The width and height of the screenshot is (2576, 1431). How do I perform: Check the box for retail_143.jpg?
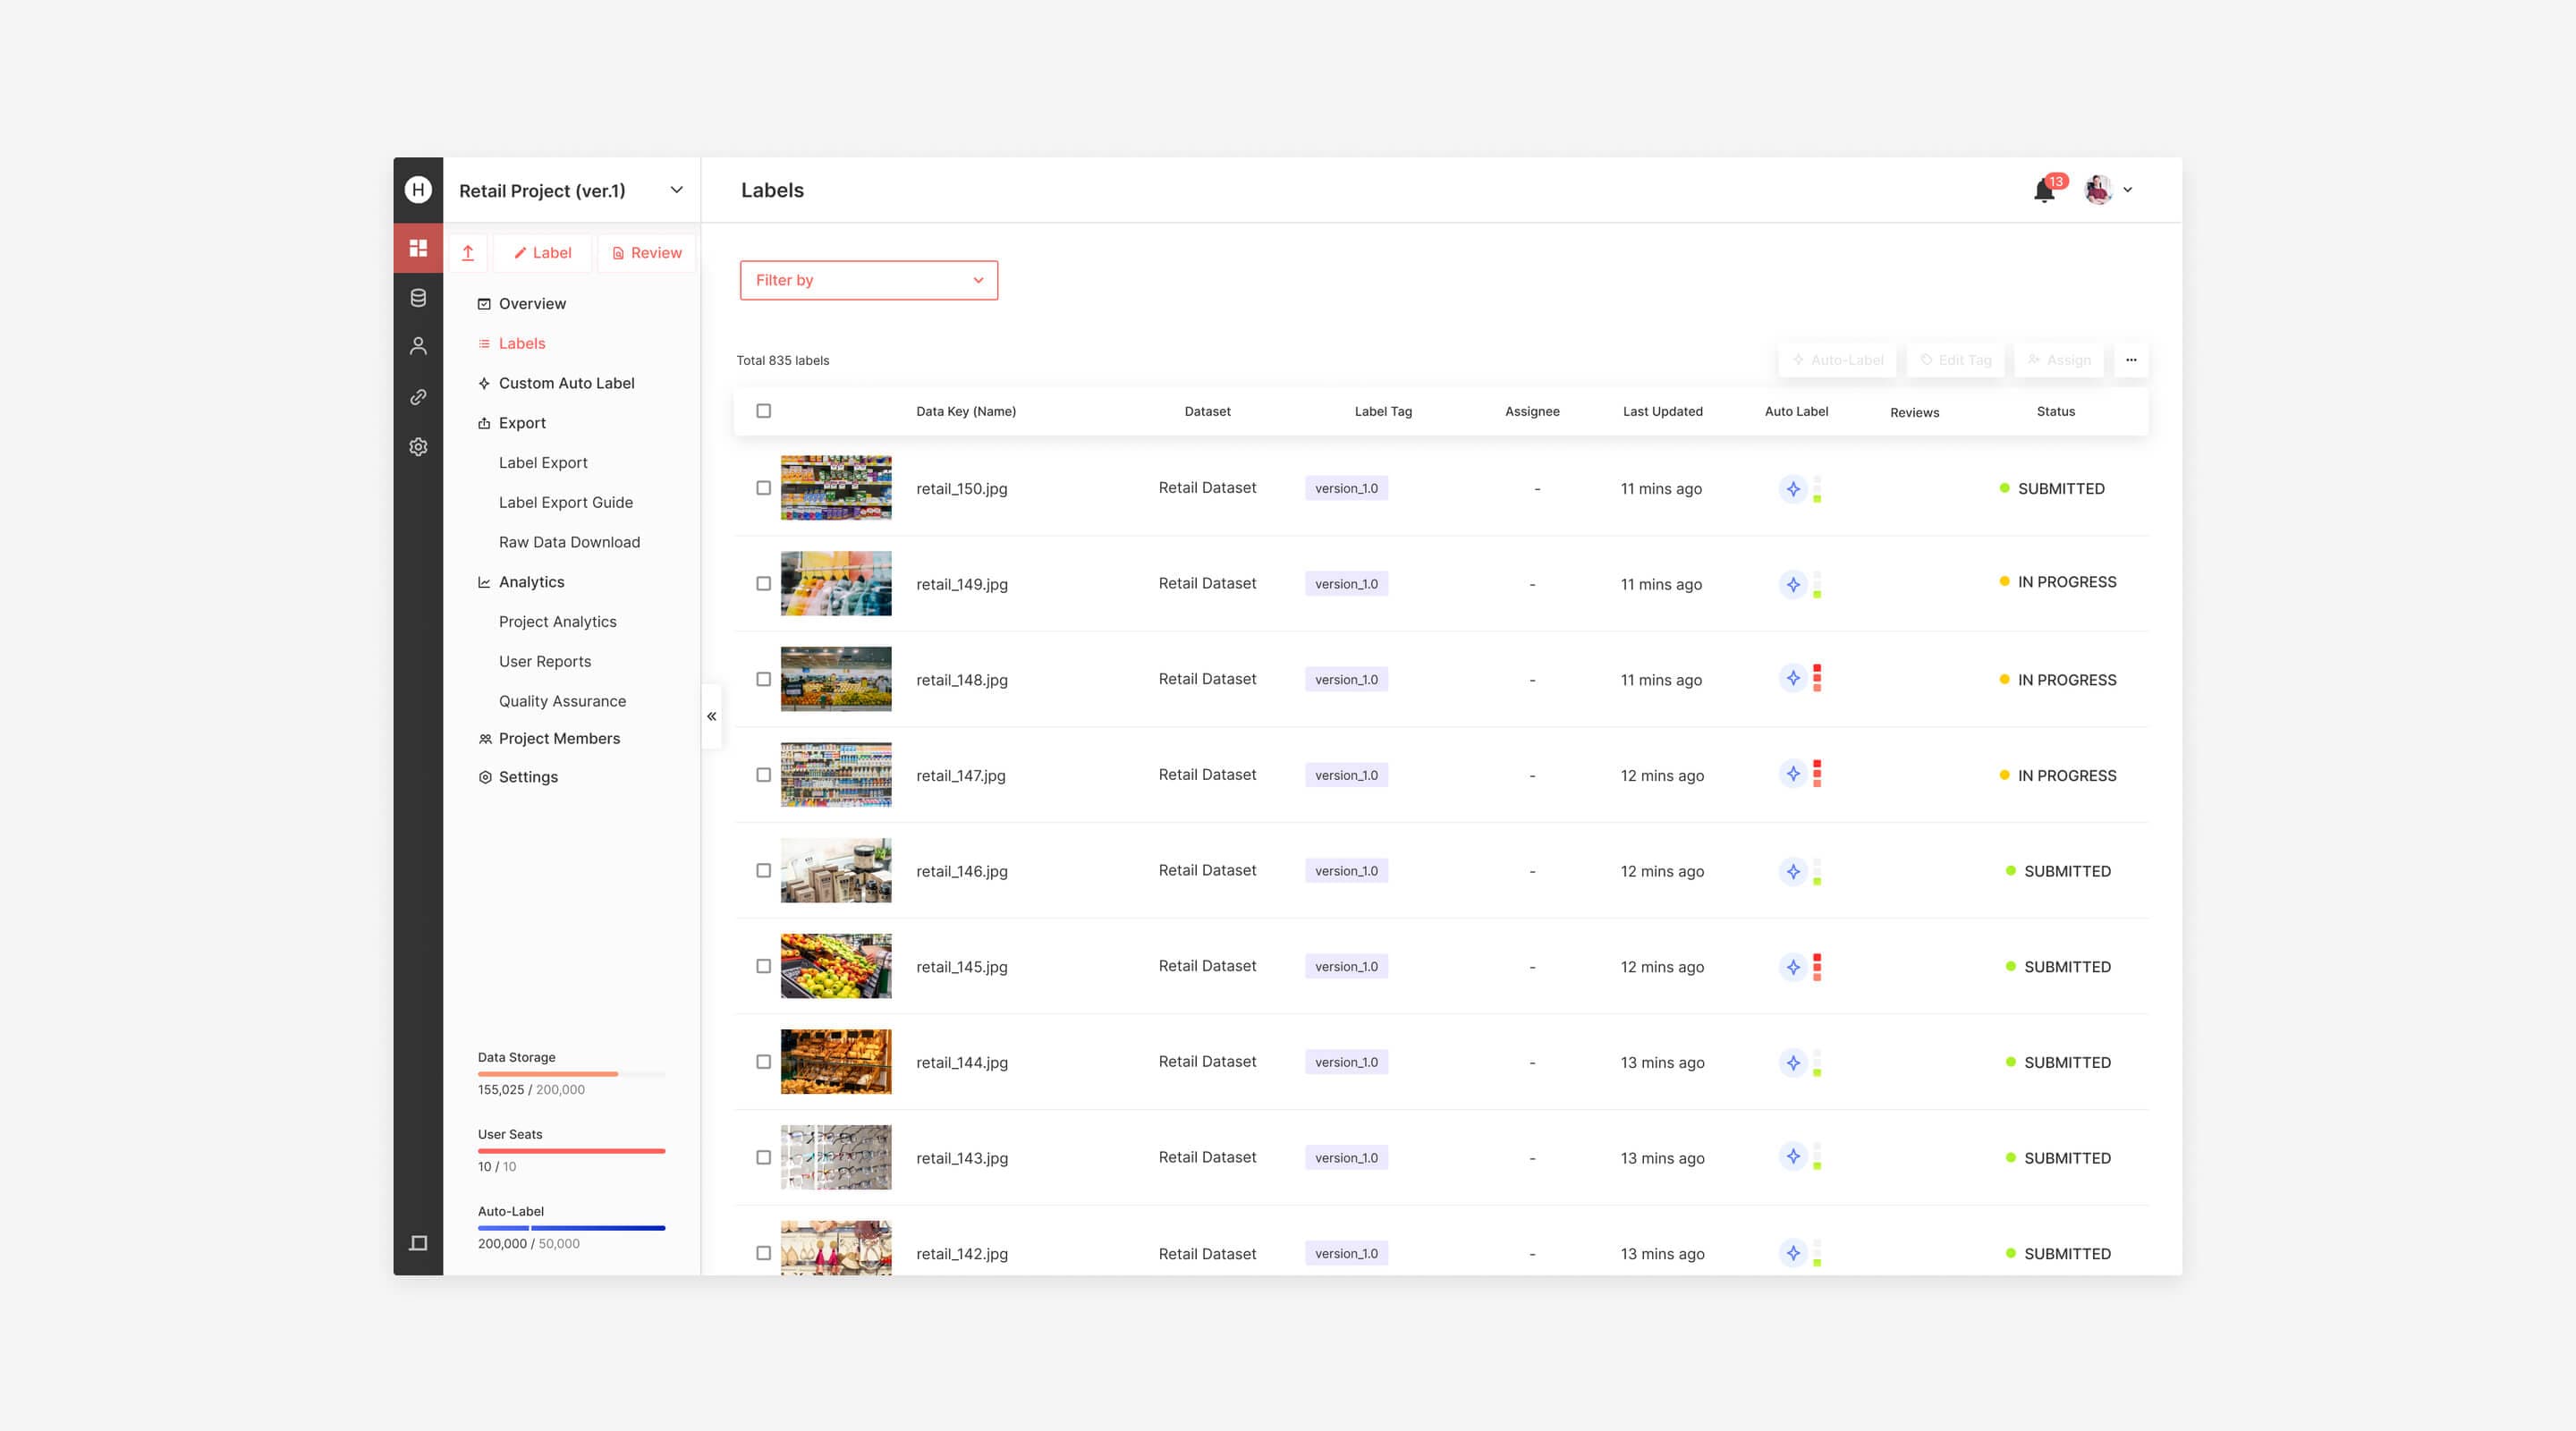[x=763, y=1157]
